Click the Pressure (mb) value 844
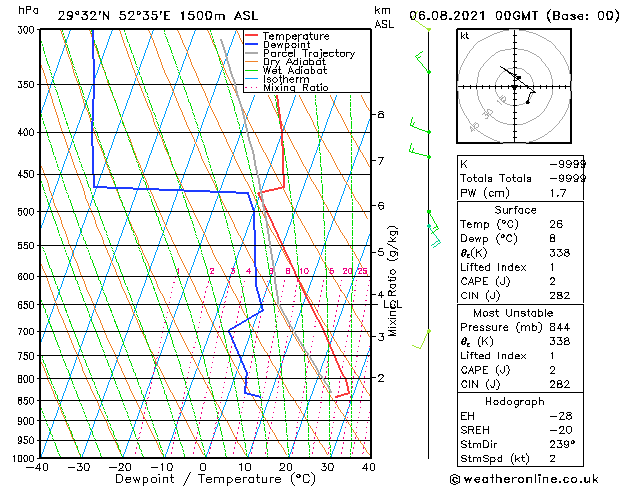Image resolution: width=629 pixels, height=486 pixels. 560,327
